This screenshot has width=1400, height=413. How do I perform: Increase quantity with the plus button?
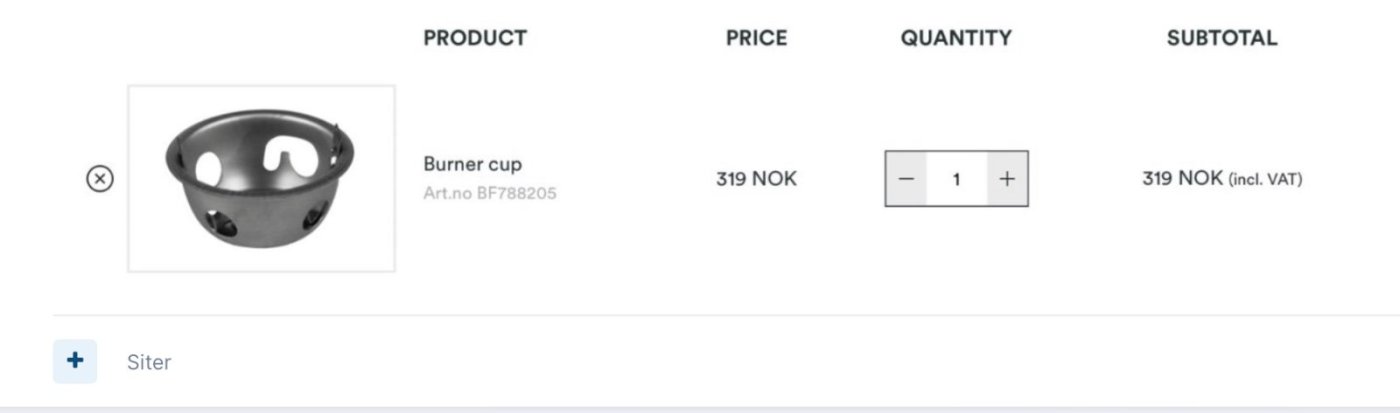coord(1007,179)
